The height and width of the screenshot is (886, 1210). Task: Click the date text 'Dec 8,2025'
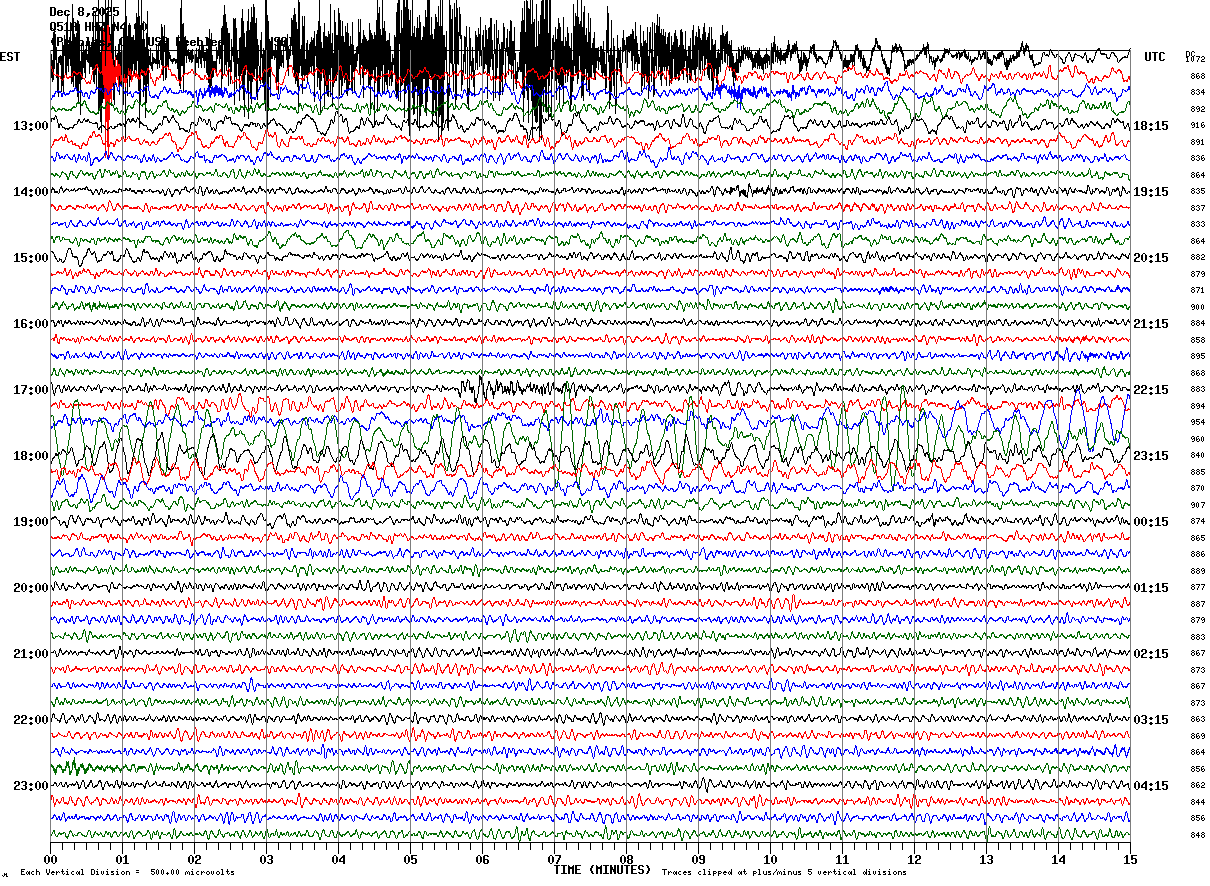click(84, 12)
